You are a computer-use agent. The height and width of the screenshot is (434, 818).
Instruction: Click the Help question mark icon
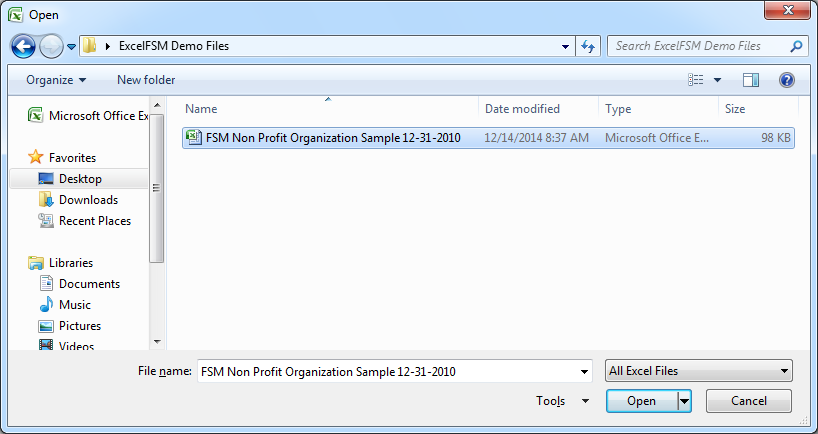click(786, 80)
